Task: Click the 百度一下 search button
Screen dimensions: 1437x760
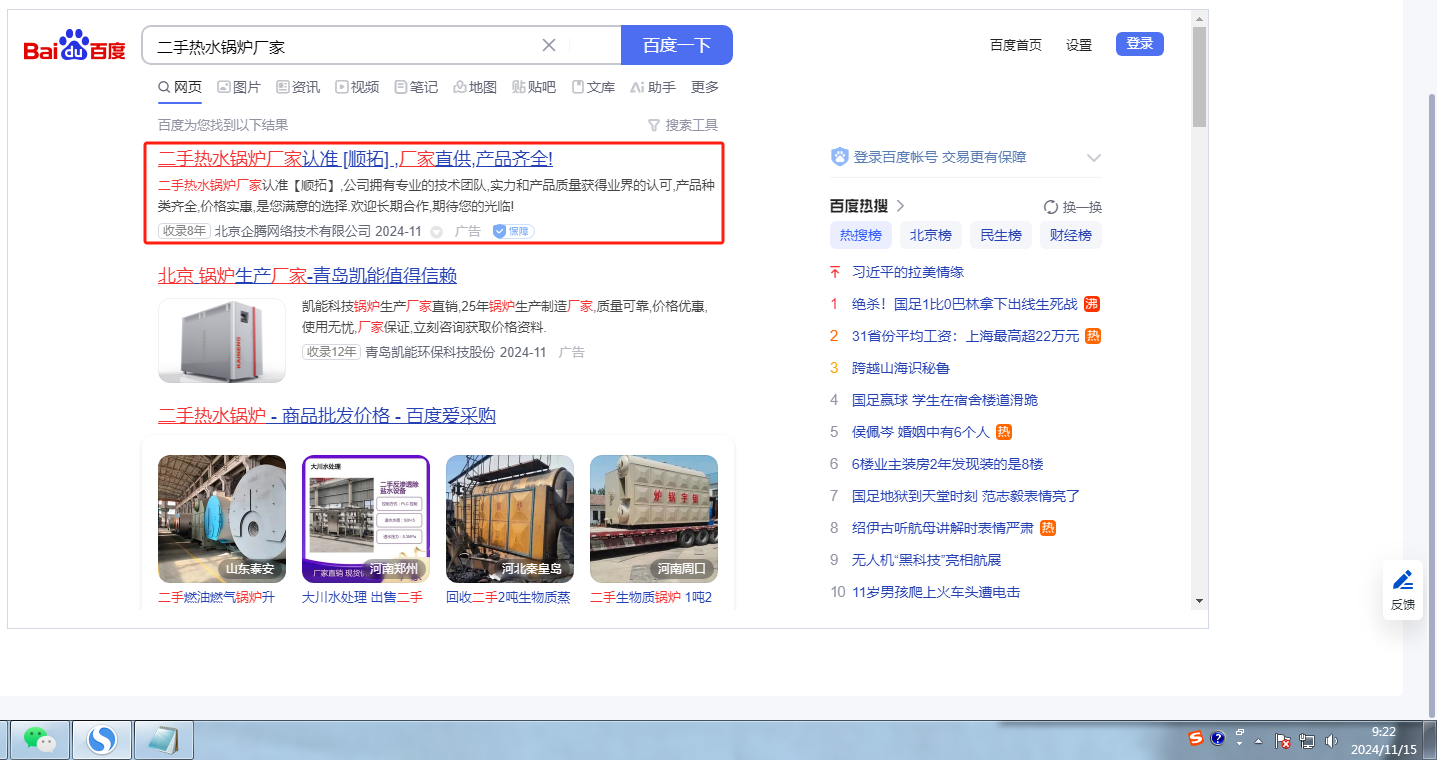Action: [676, 45]
